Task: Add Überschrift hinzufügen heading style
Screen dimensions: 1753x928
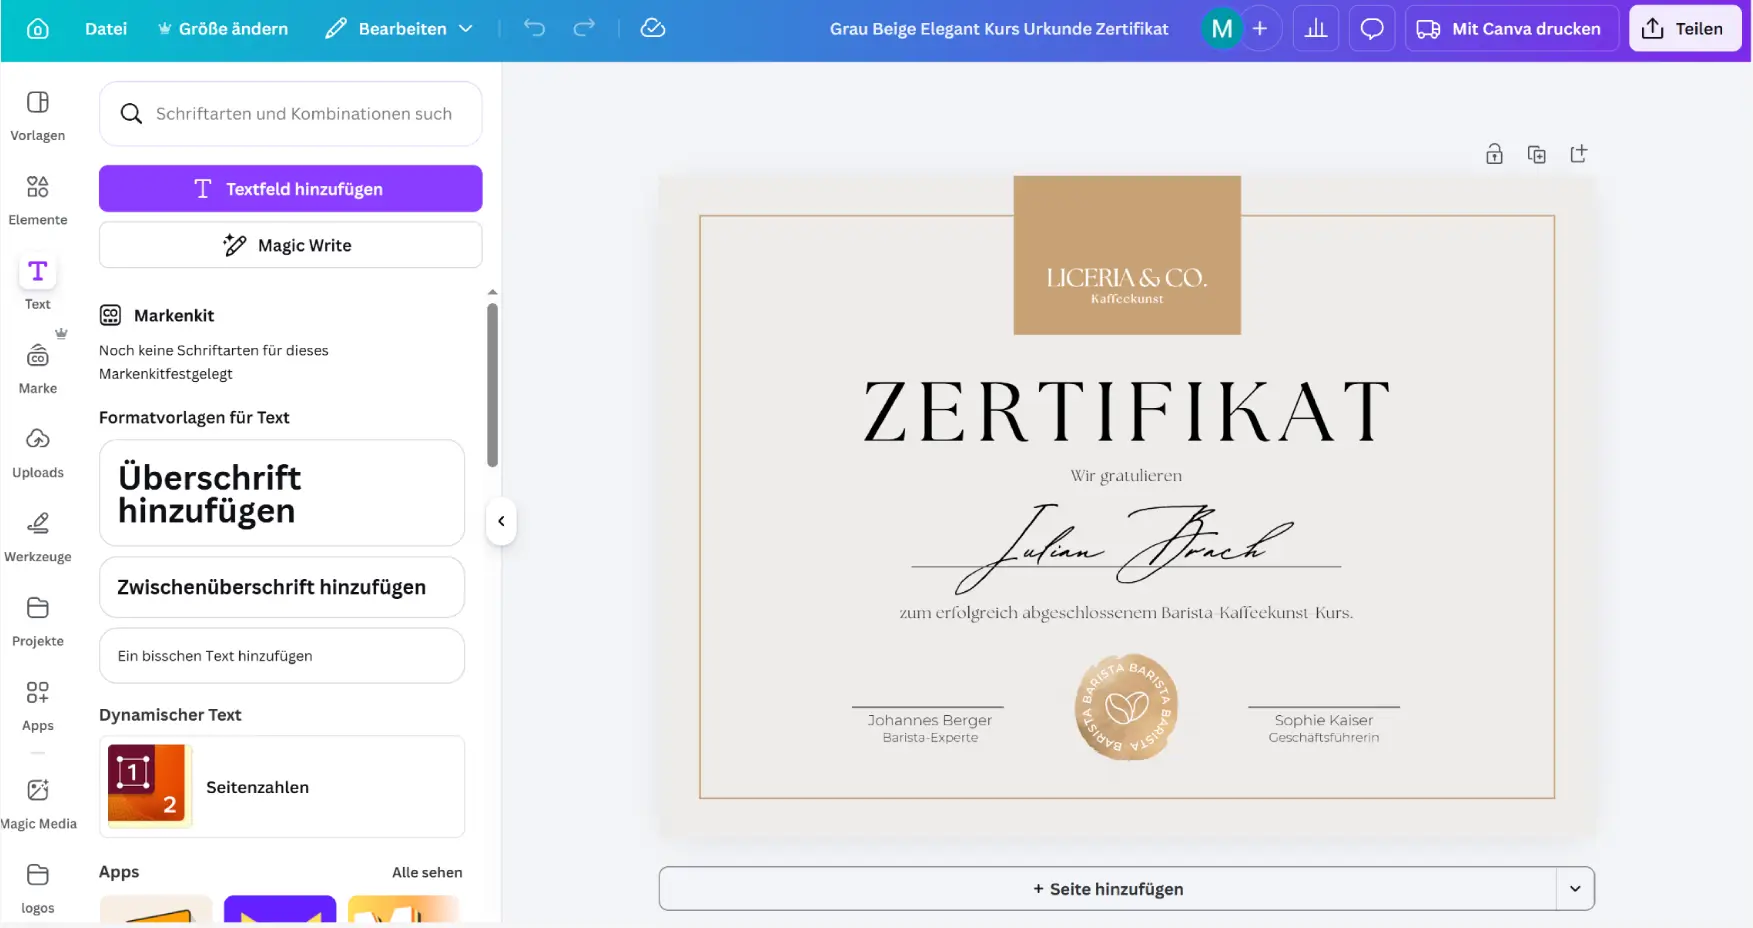Action: [x=282, y=493]
